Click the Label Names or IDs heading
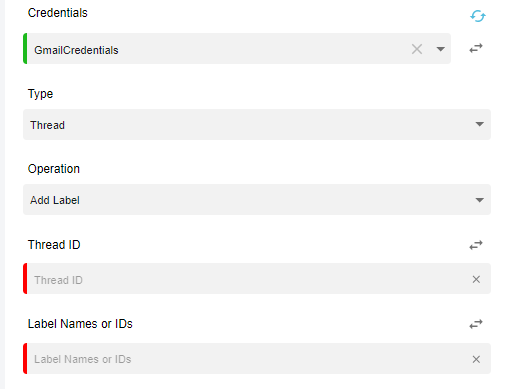This screenshot has height=389, width=506. click(80, 324)
